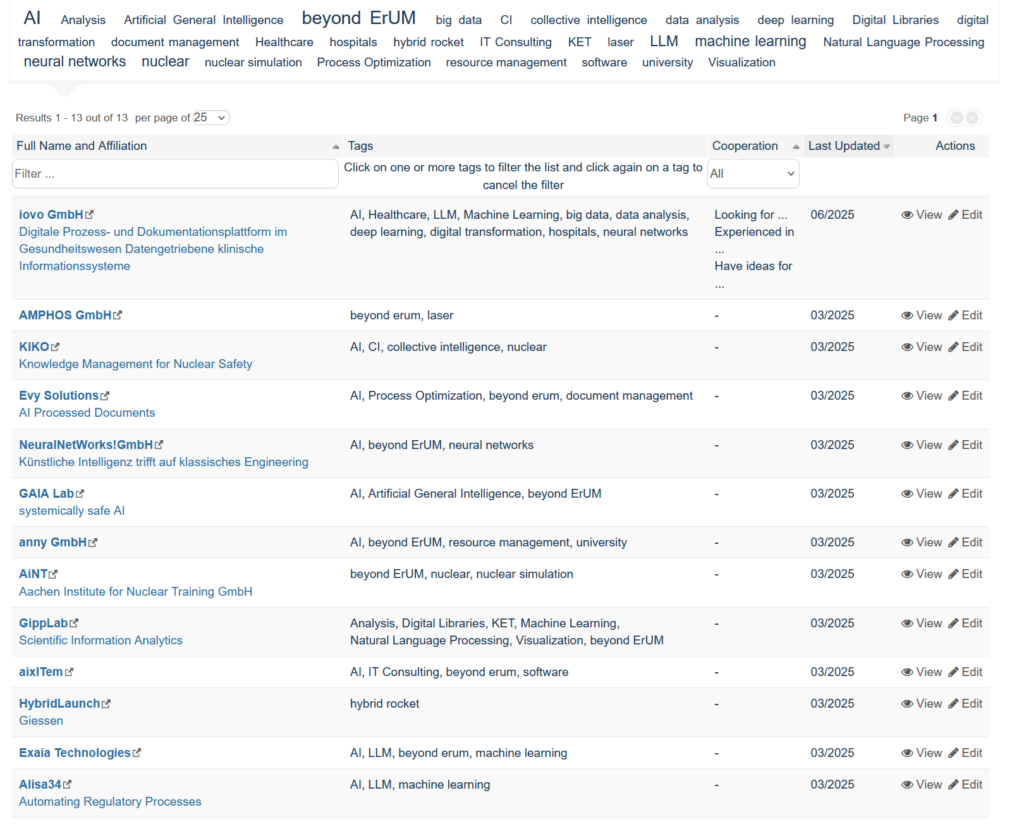Image resolution: width=1024 pixels, height=824 pixels.
Task: Open external link icon beside GippLab
Action: pos(74,624)
